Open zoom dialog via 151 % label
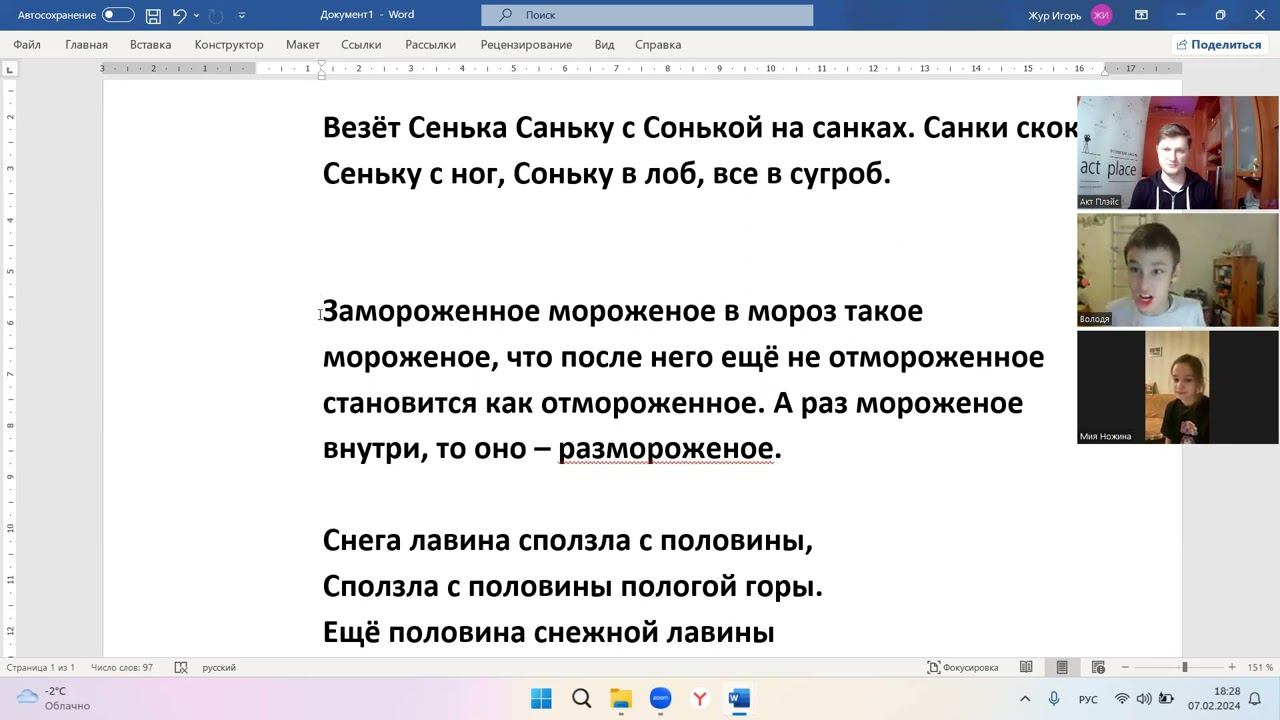 pos(1260,667)
